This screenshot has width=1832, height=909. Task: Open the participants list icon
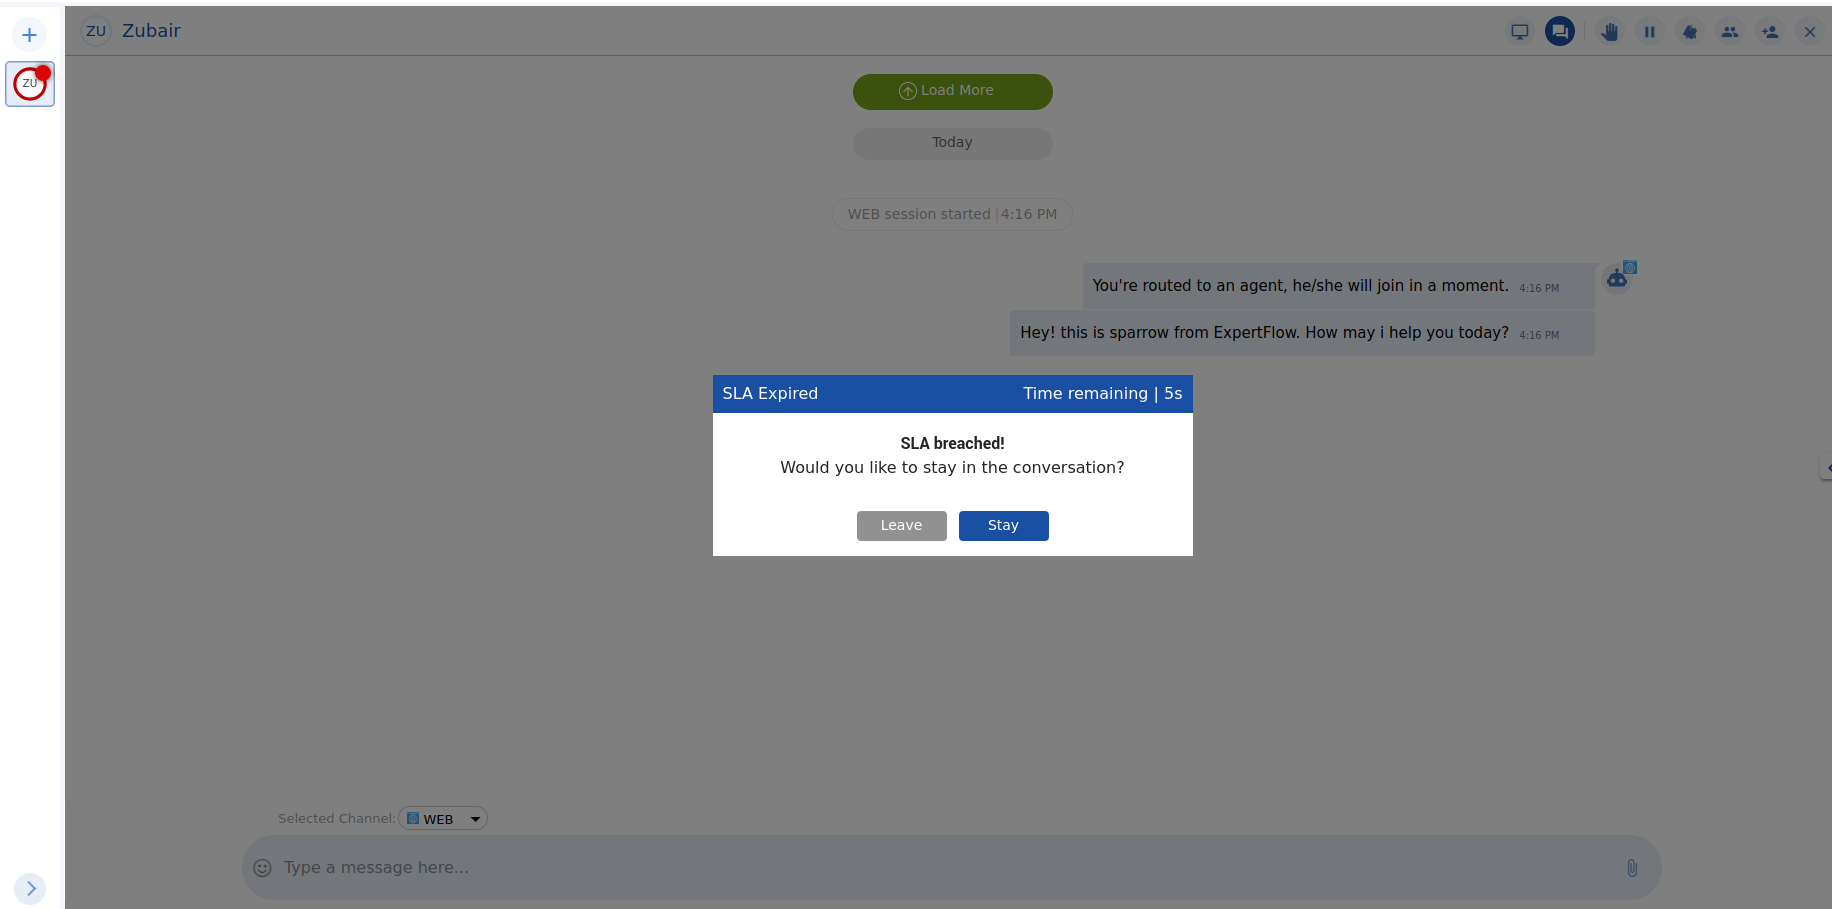coord(1729,31)
